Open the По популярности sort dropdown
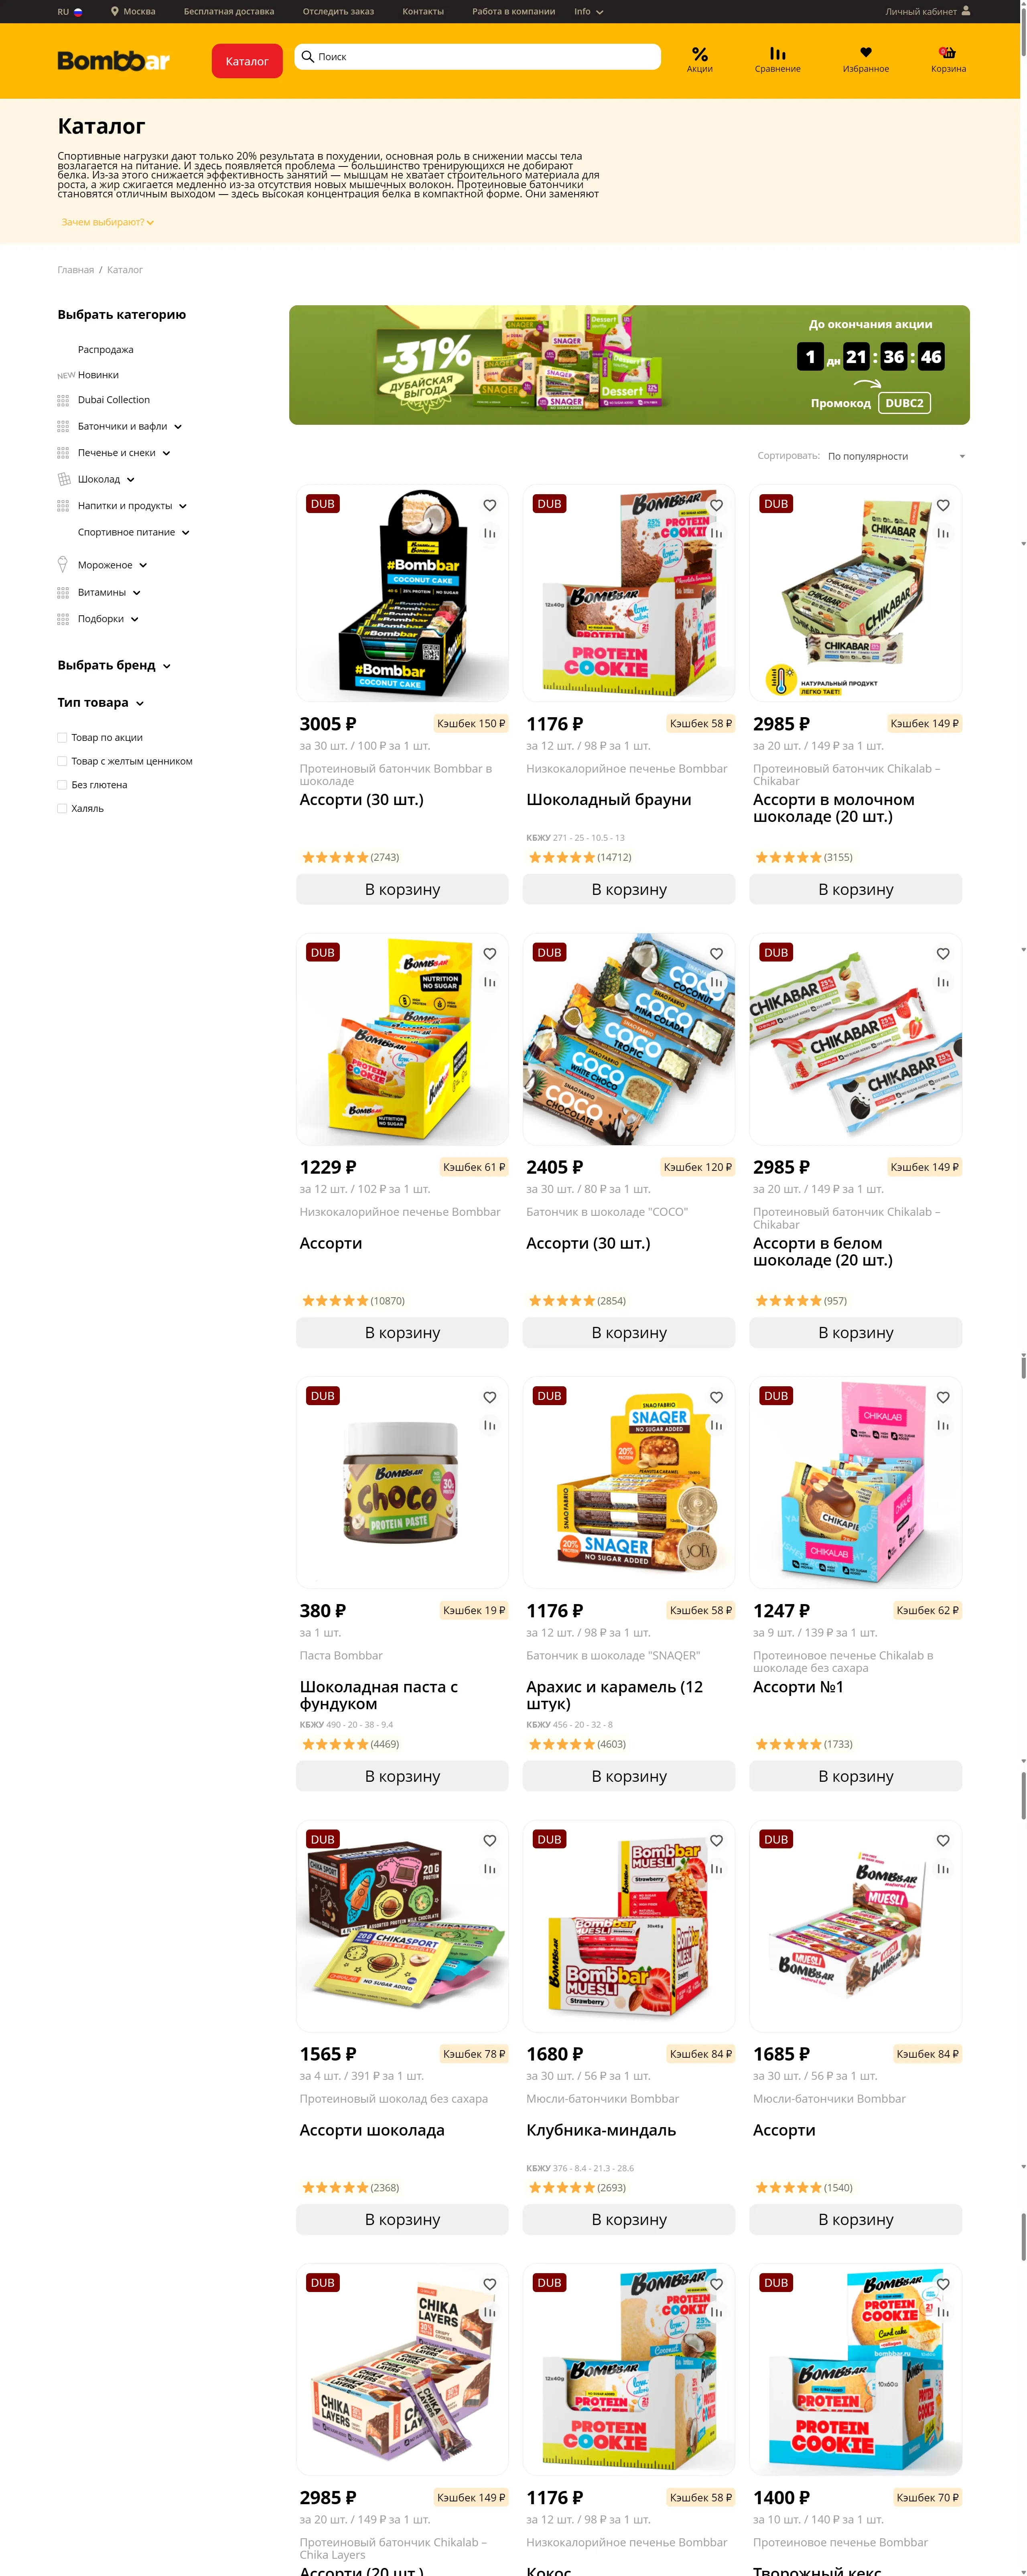The width and height of the screenshot is (1027, 2576). 896,456
